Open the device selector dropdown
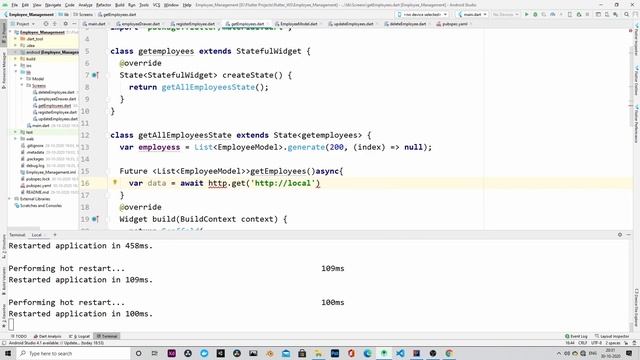The height and width of the screenshot is (360, 640). tap(422, 14)
